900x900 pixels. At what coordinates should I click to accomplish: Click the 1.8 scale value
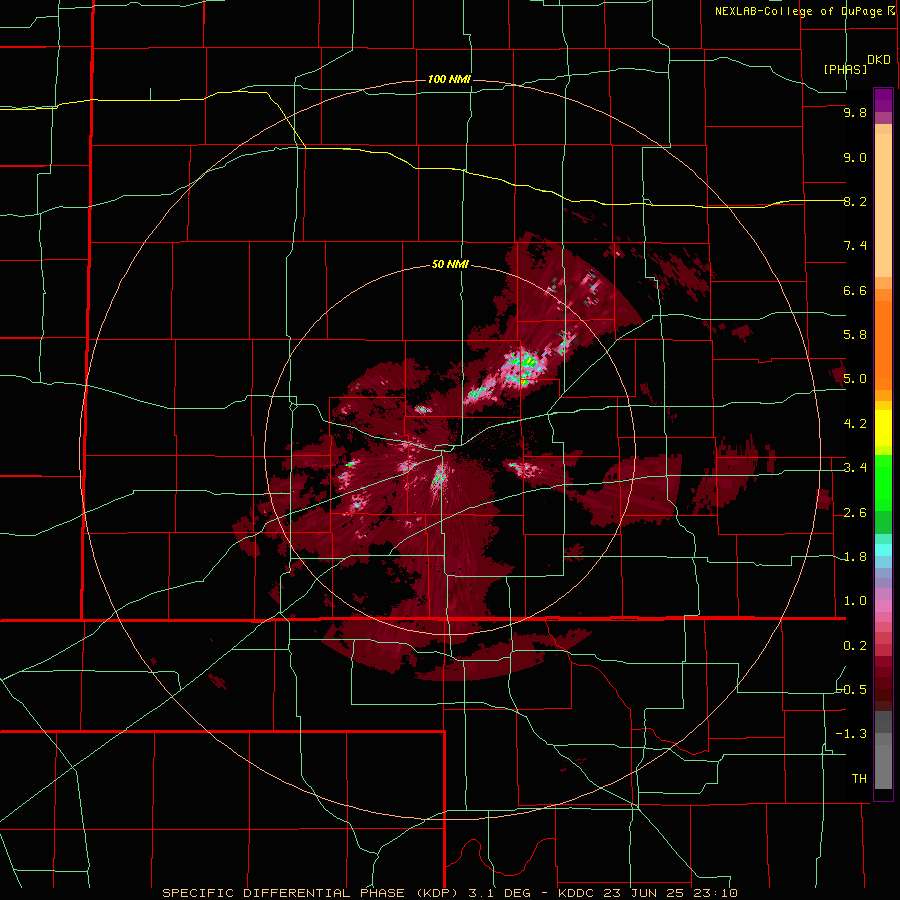tap(855, 557)
